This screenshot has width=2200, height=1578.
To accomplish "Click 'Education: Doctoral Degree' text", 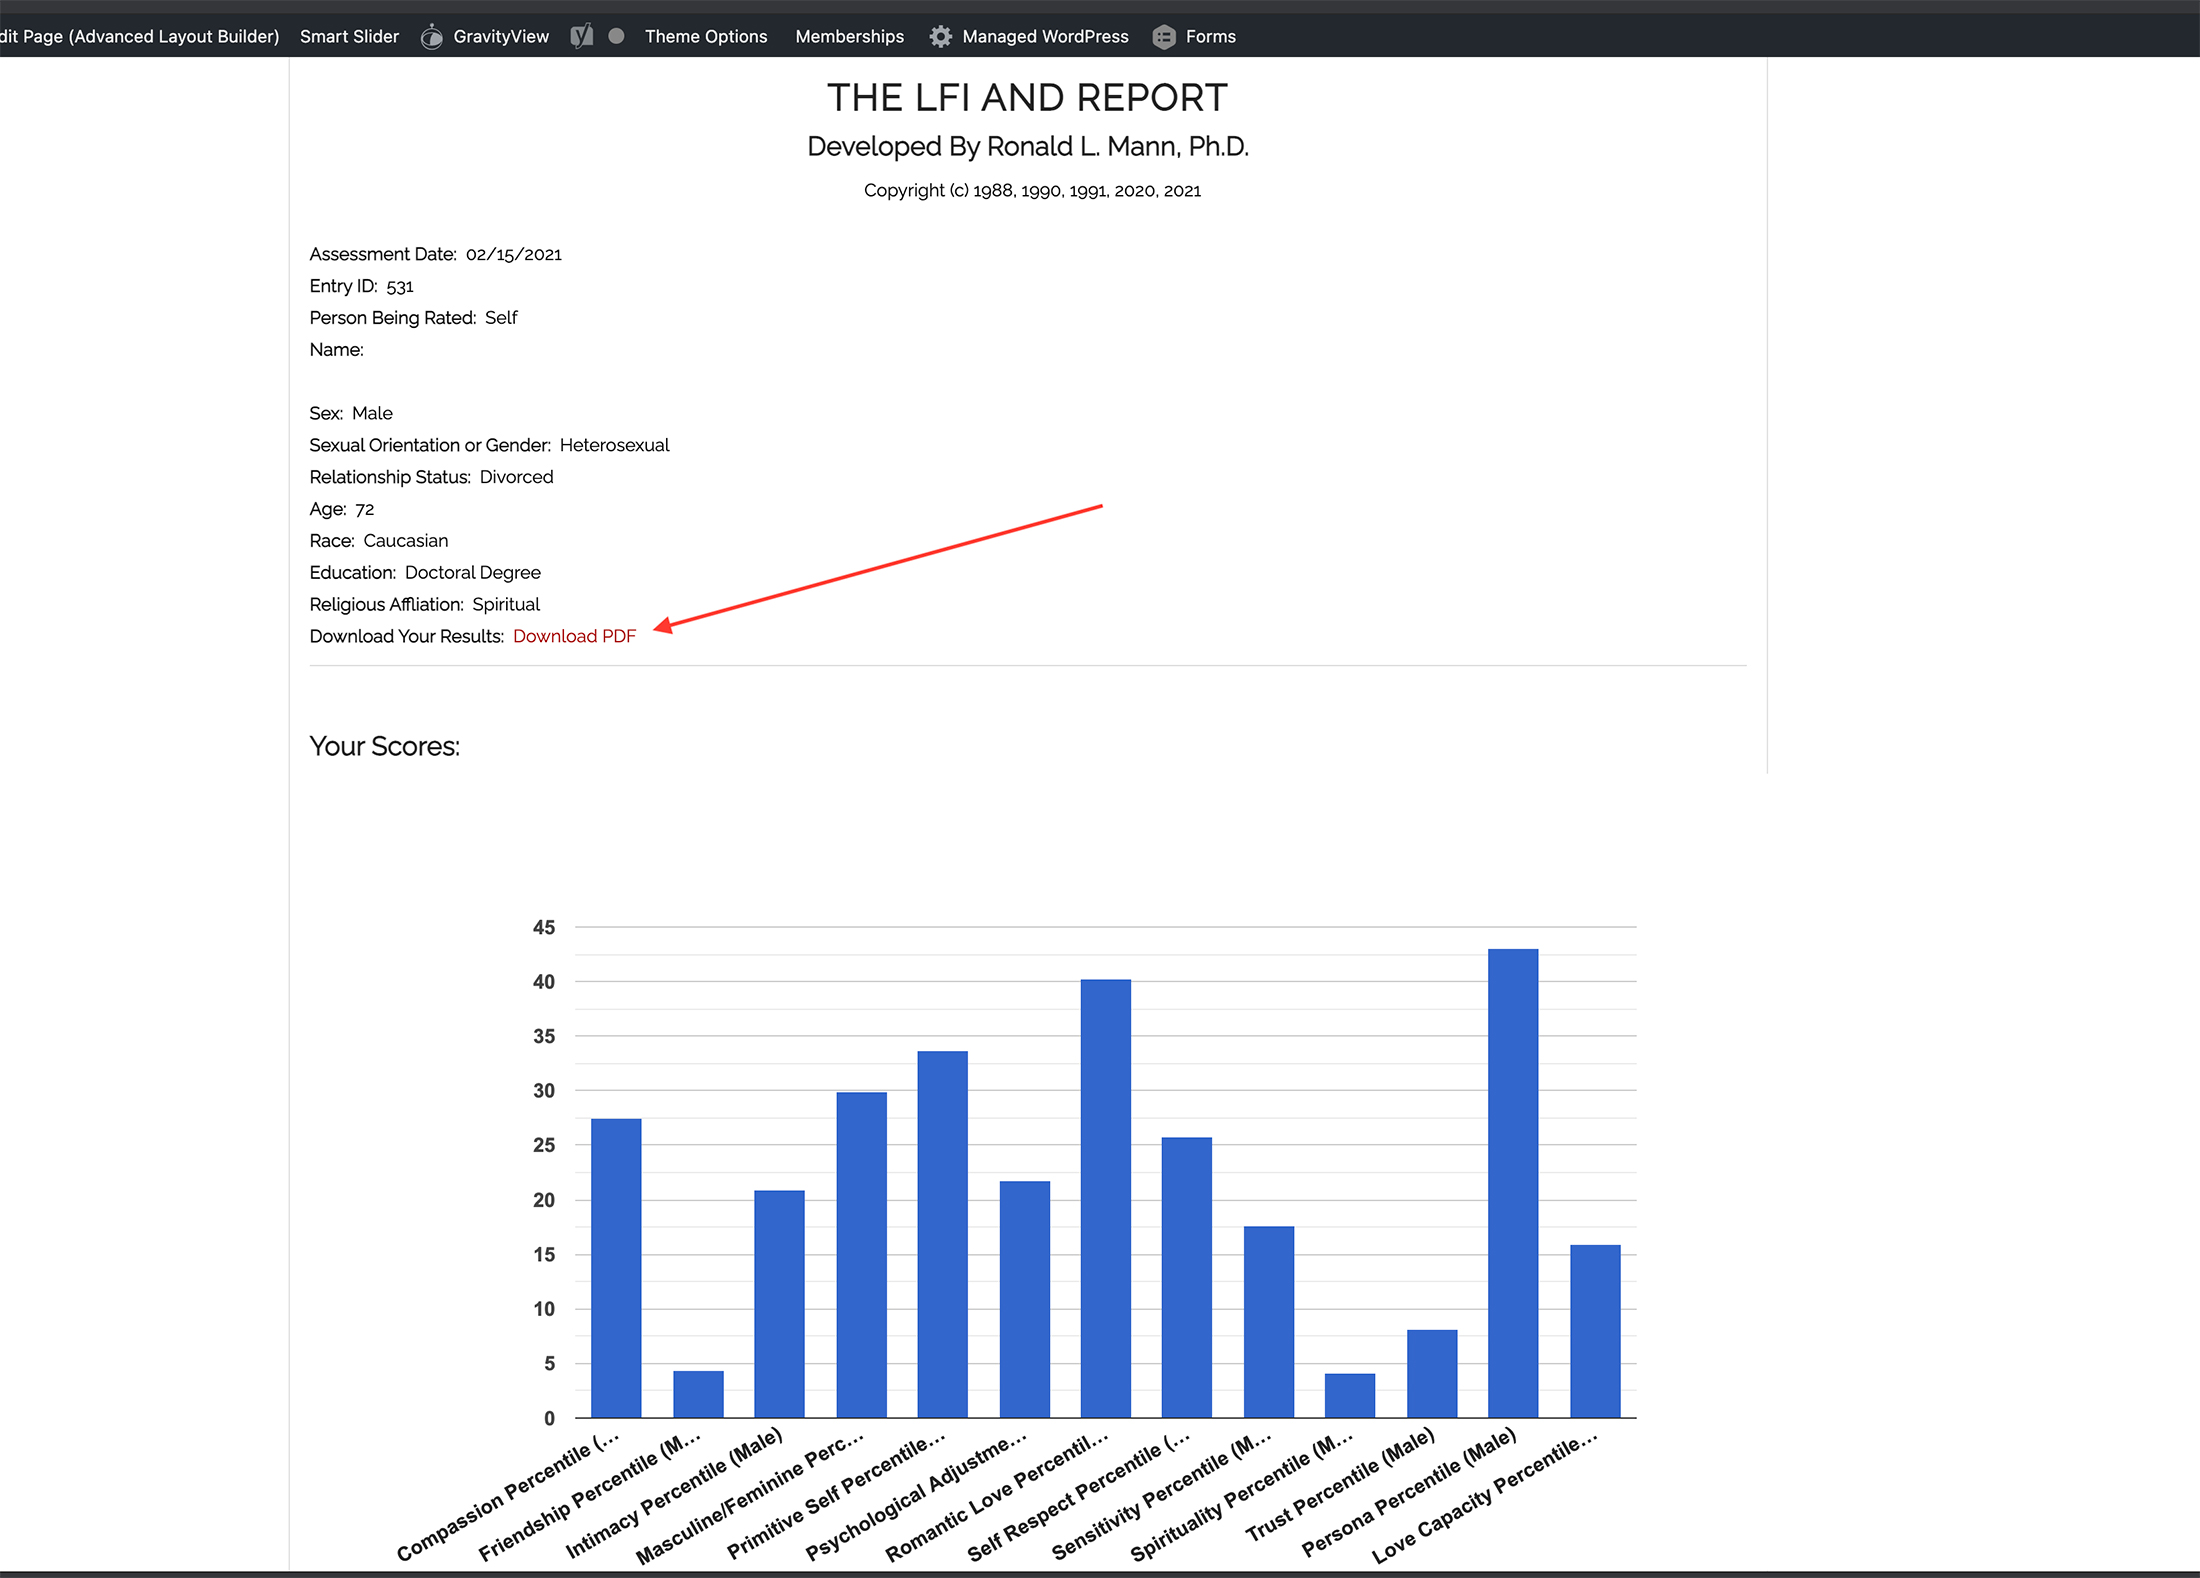I will 425,573.
